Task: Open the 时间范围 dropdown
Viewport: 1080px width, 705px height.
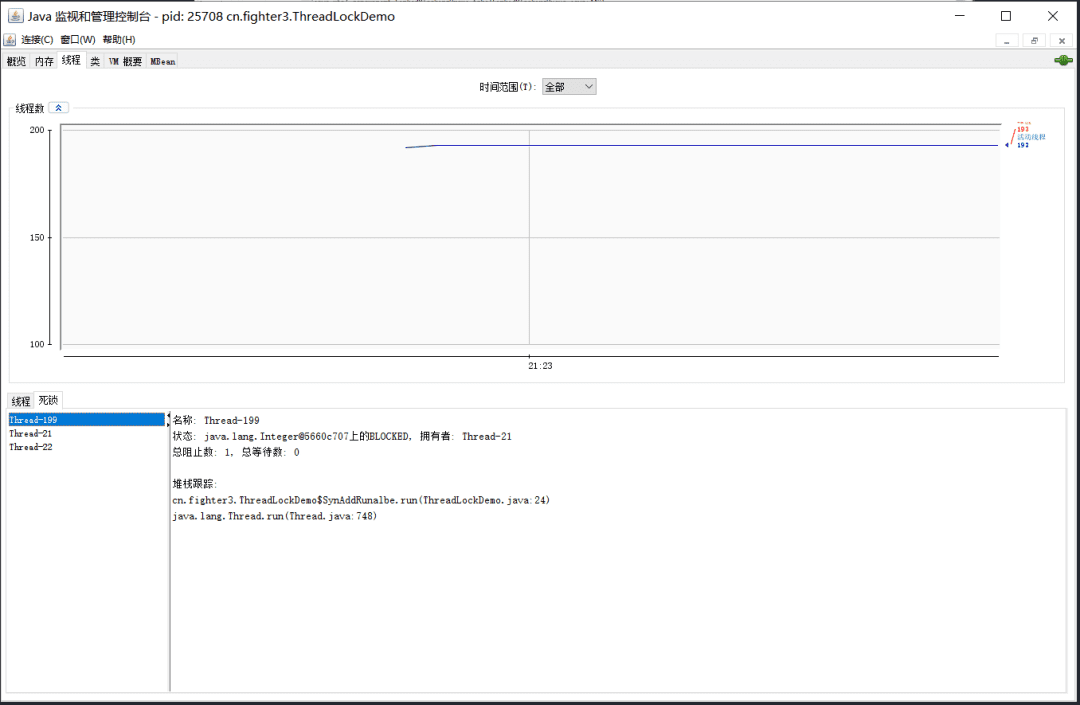Action: point(569,87)
